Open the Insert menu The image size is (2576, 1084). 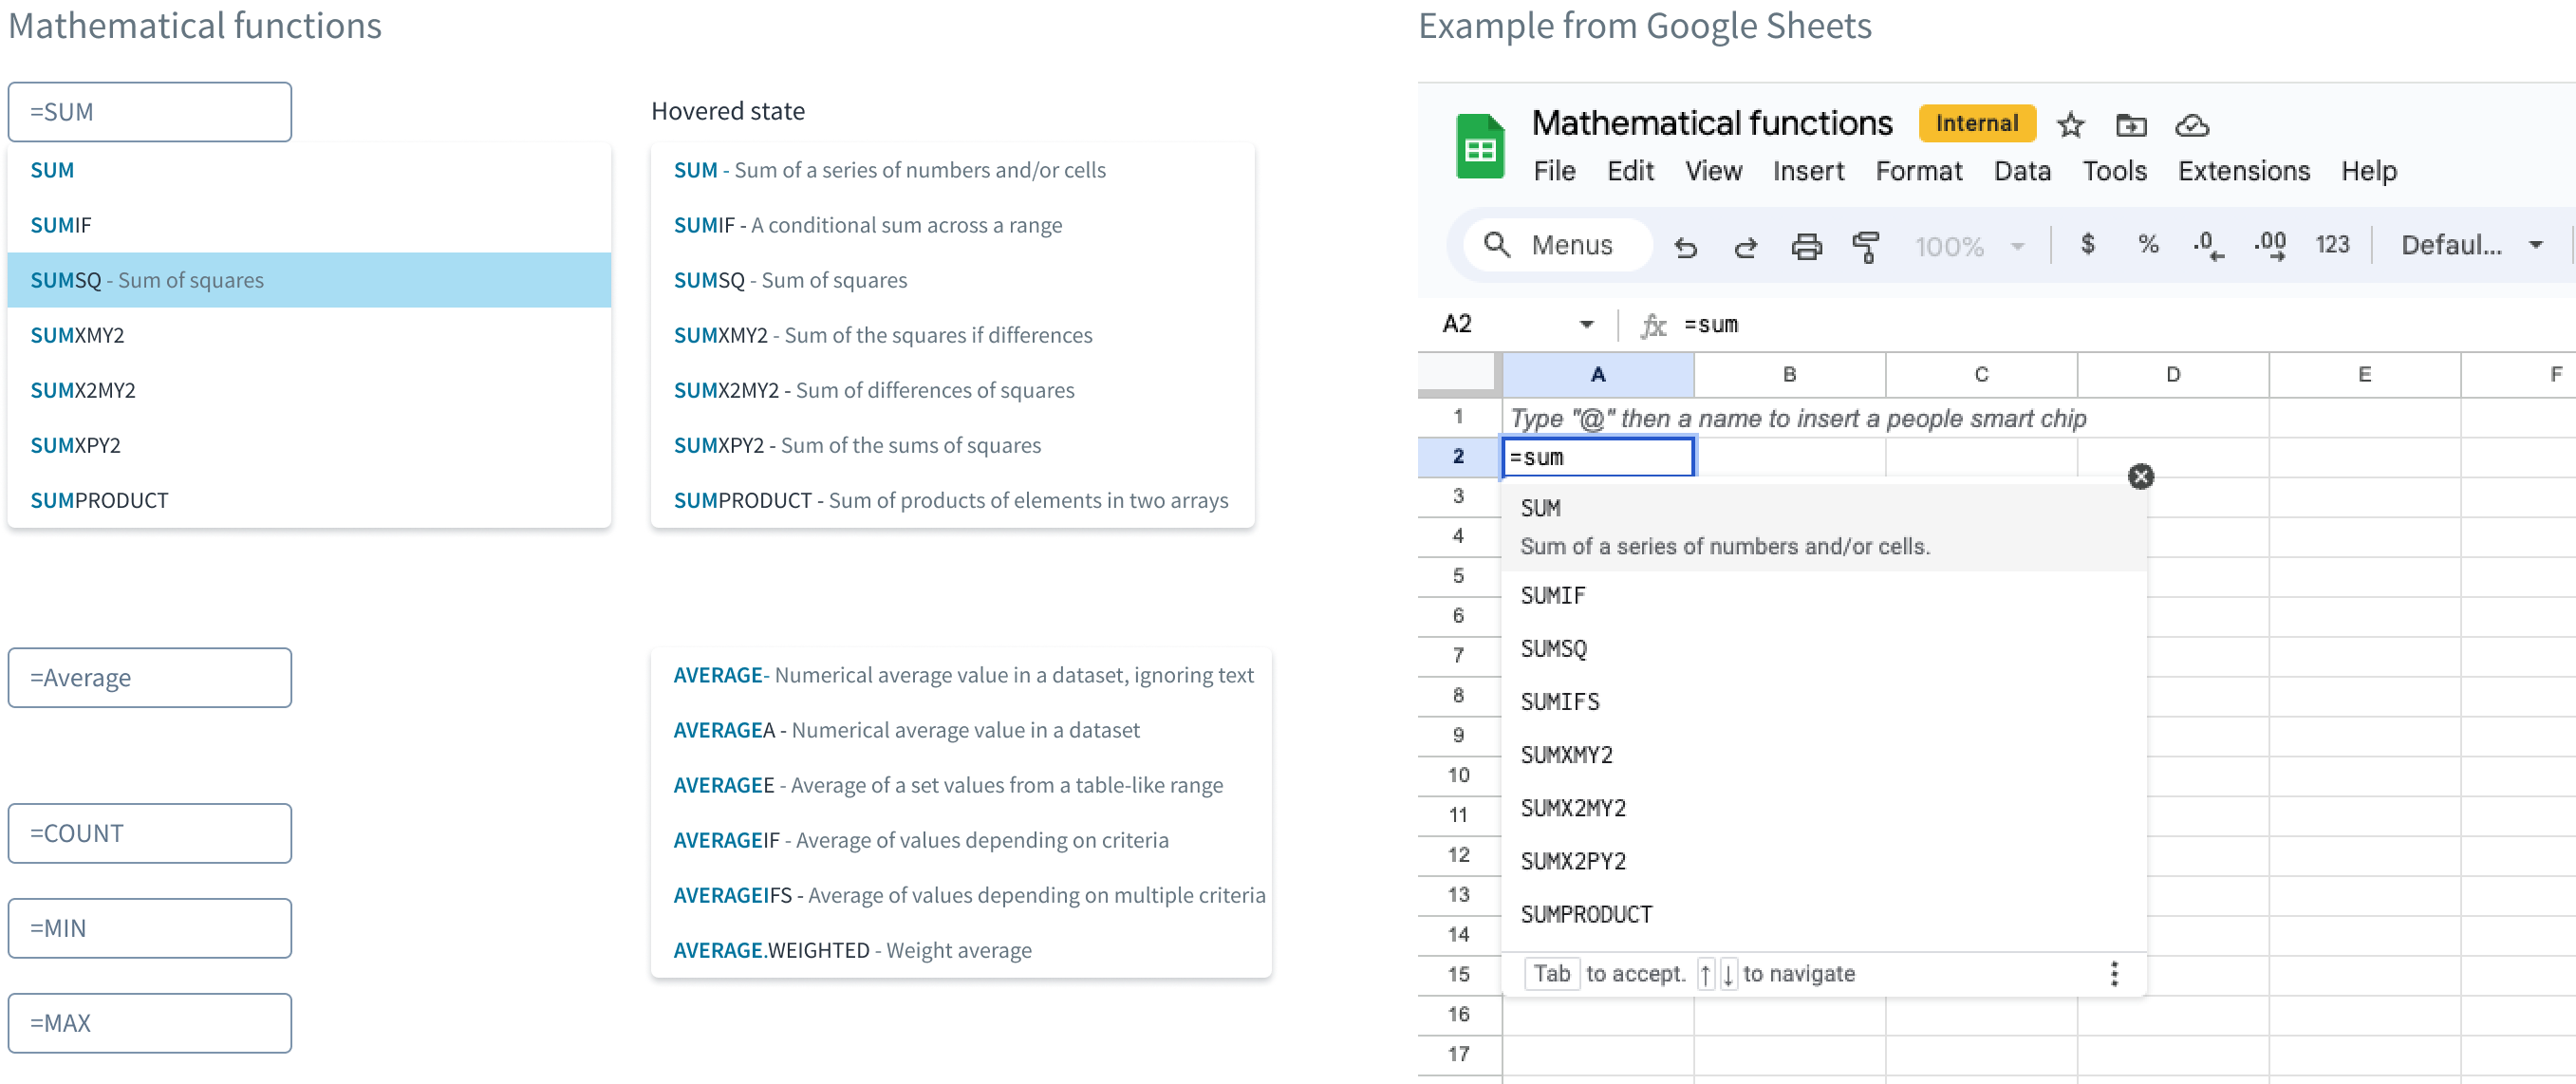(1808, 171)
